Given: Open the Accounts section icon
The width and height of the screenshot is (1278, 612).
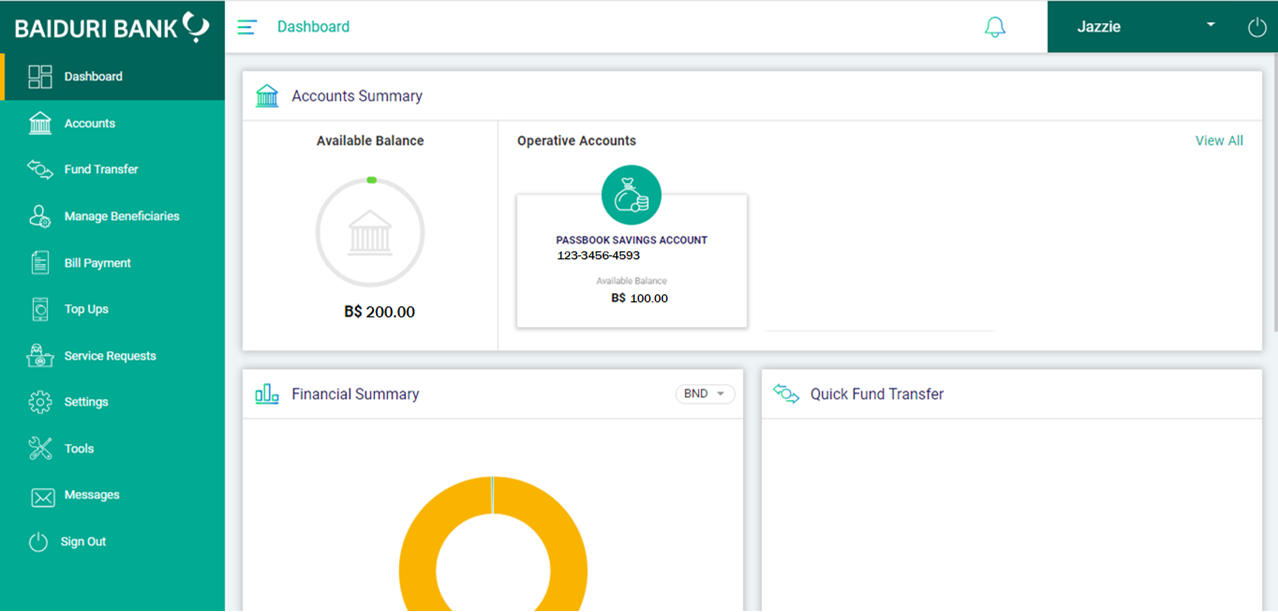Looking at the screenshot, I should (x=40, y=122).
